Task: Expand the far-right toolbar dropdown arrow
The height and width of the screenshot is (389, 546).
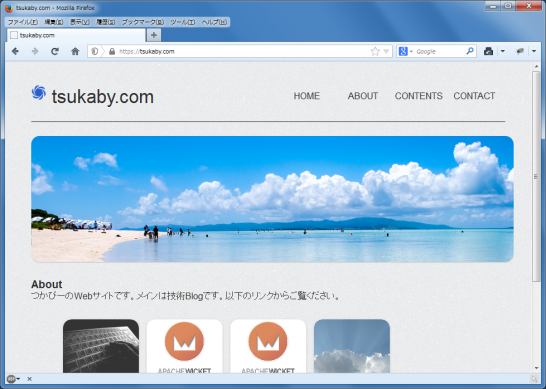Action: pos(534,52)
